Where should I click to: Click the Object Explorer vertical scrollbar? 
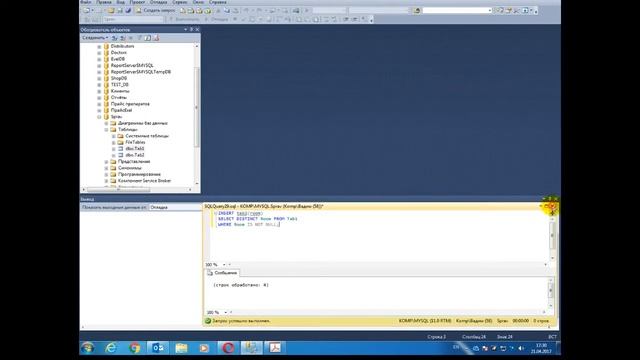[x=197, y=106]
